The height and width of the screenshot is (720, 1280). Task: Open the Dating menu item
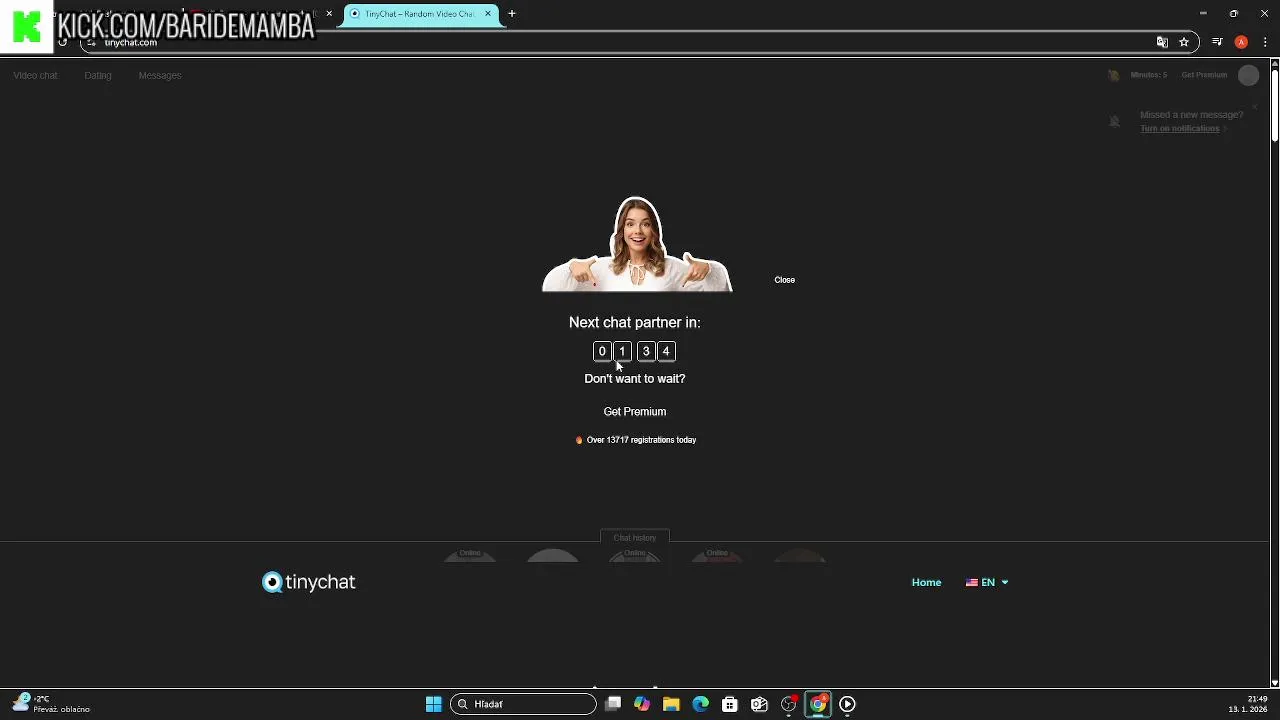(98, 75)
